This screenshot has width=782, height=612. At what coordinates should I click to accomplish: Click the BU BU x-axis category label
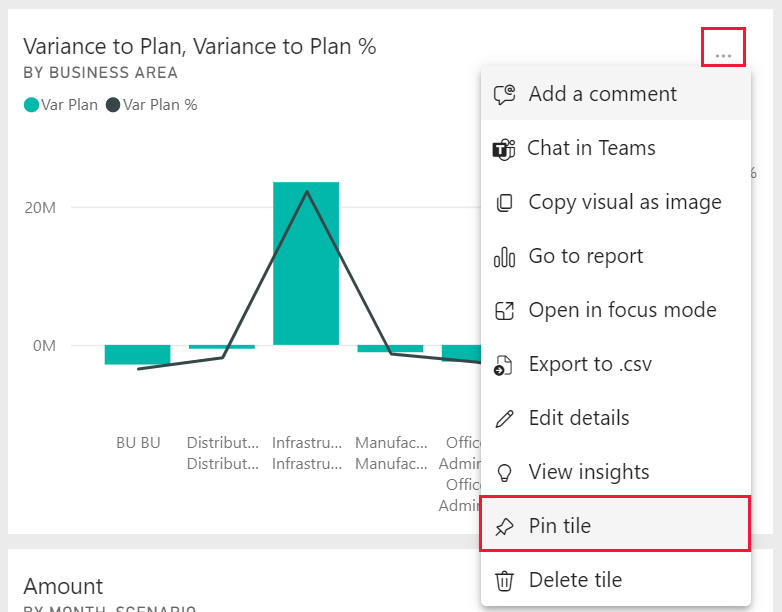point(138,443)
